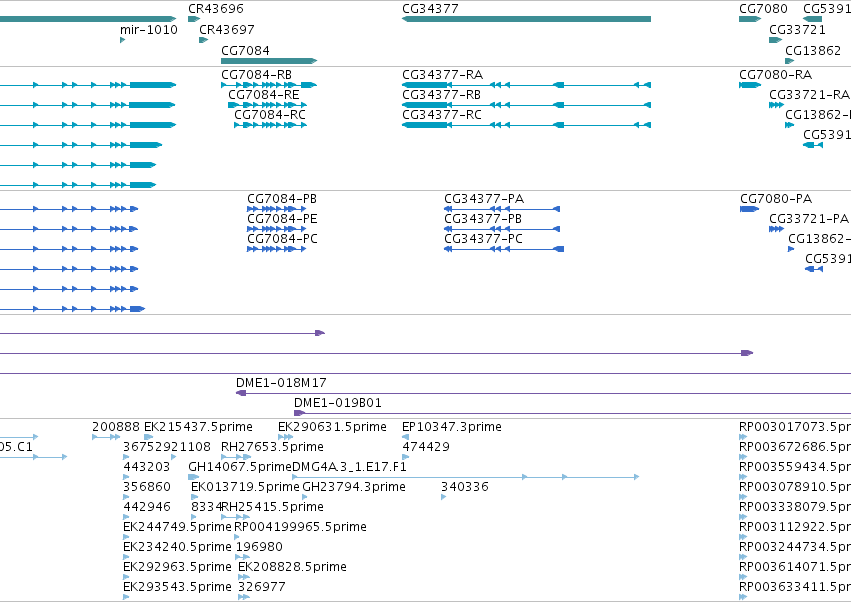The height and width of the screenshot is (602, 851).
Task: Click the CR43696 gene label
Action: pyautogui.click(x=216, y=9)
